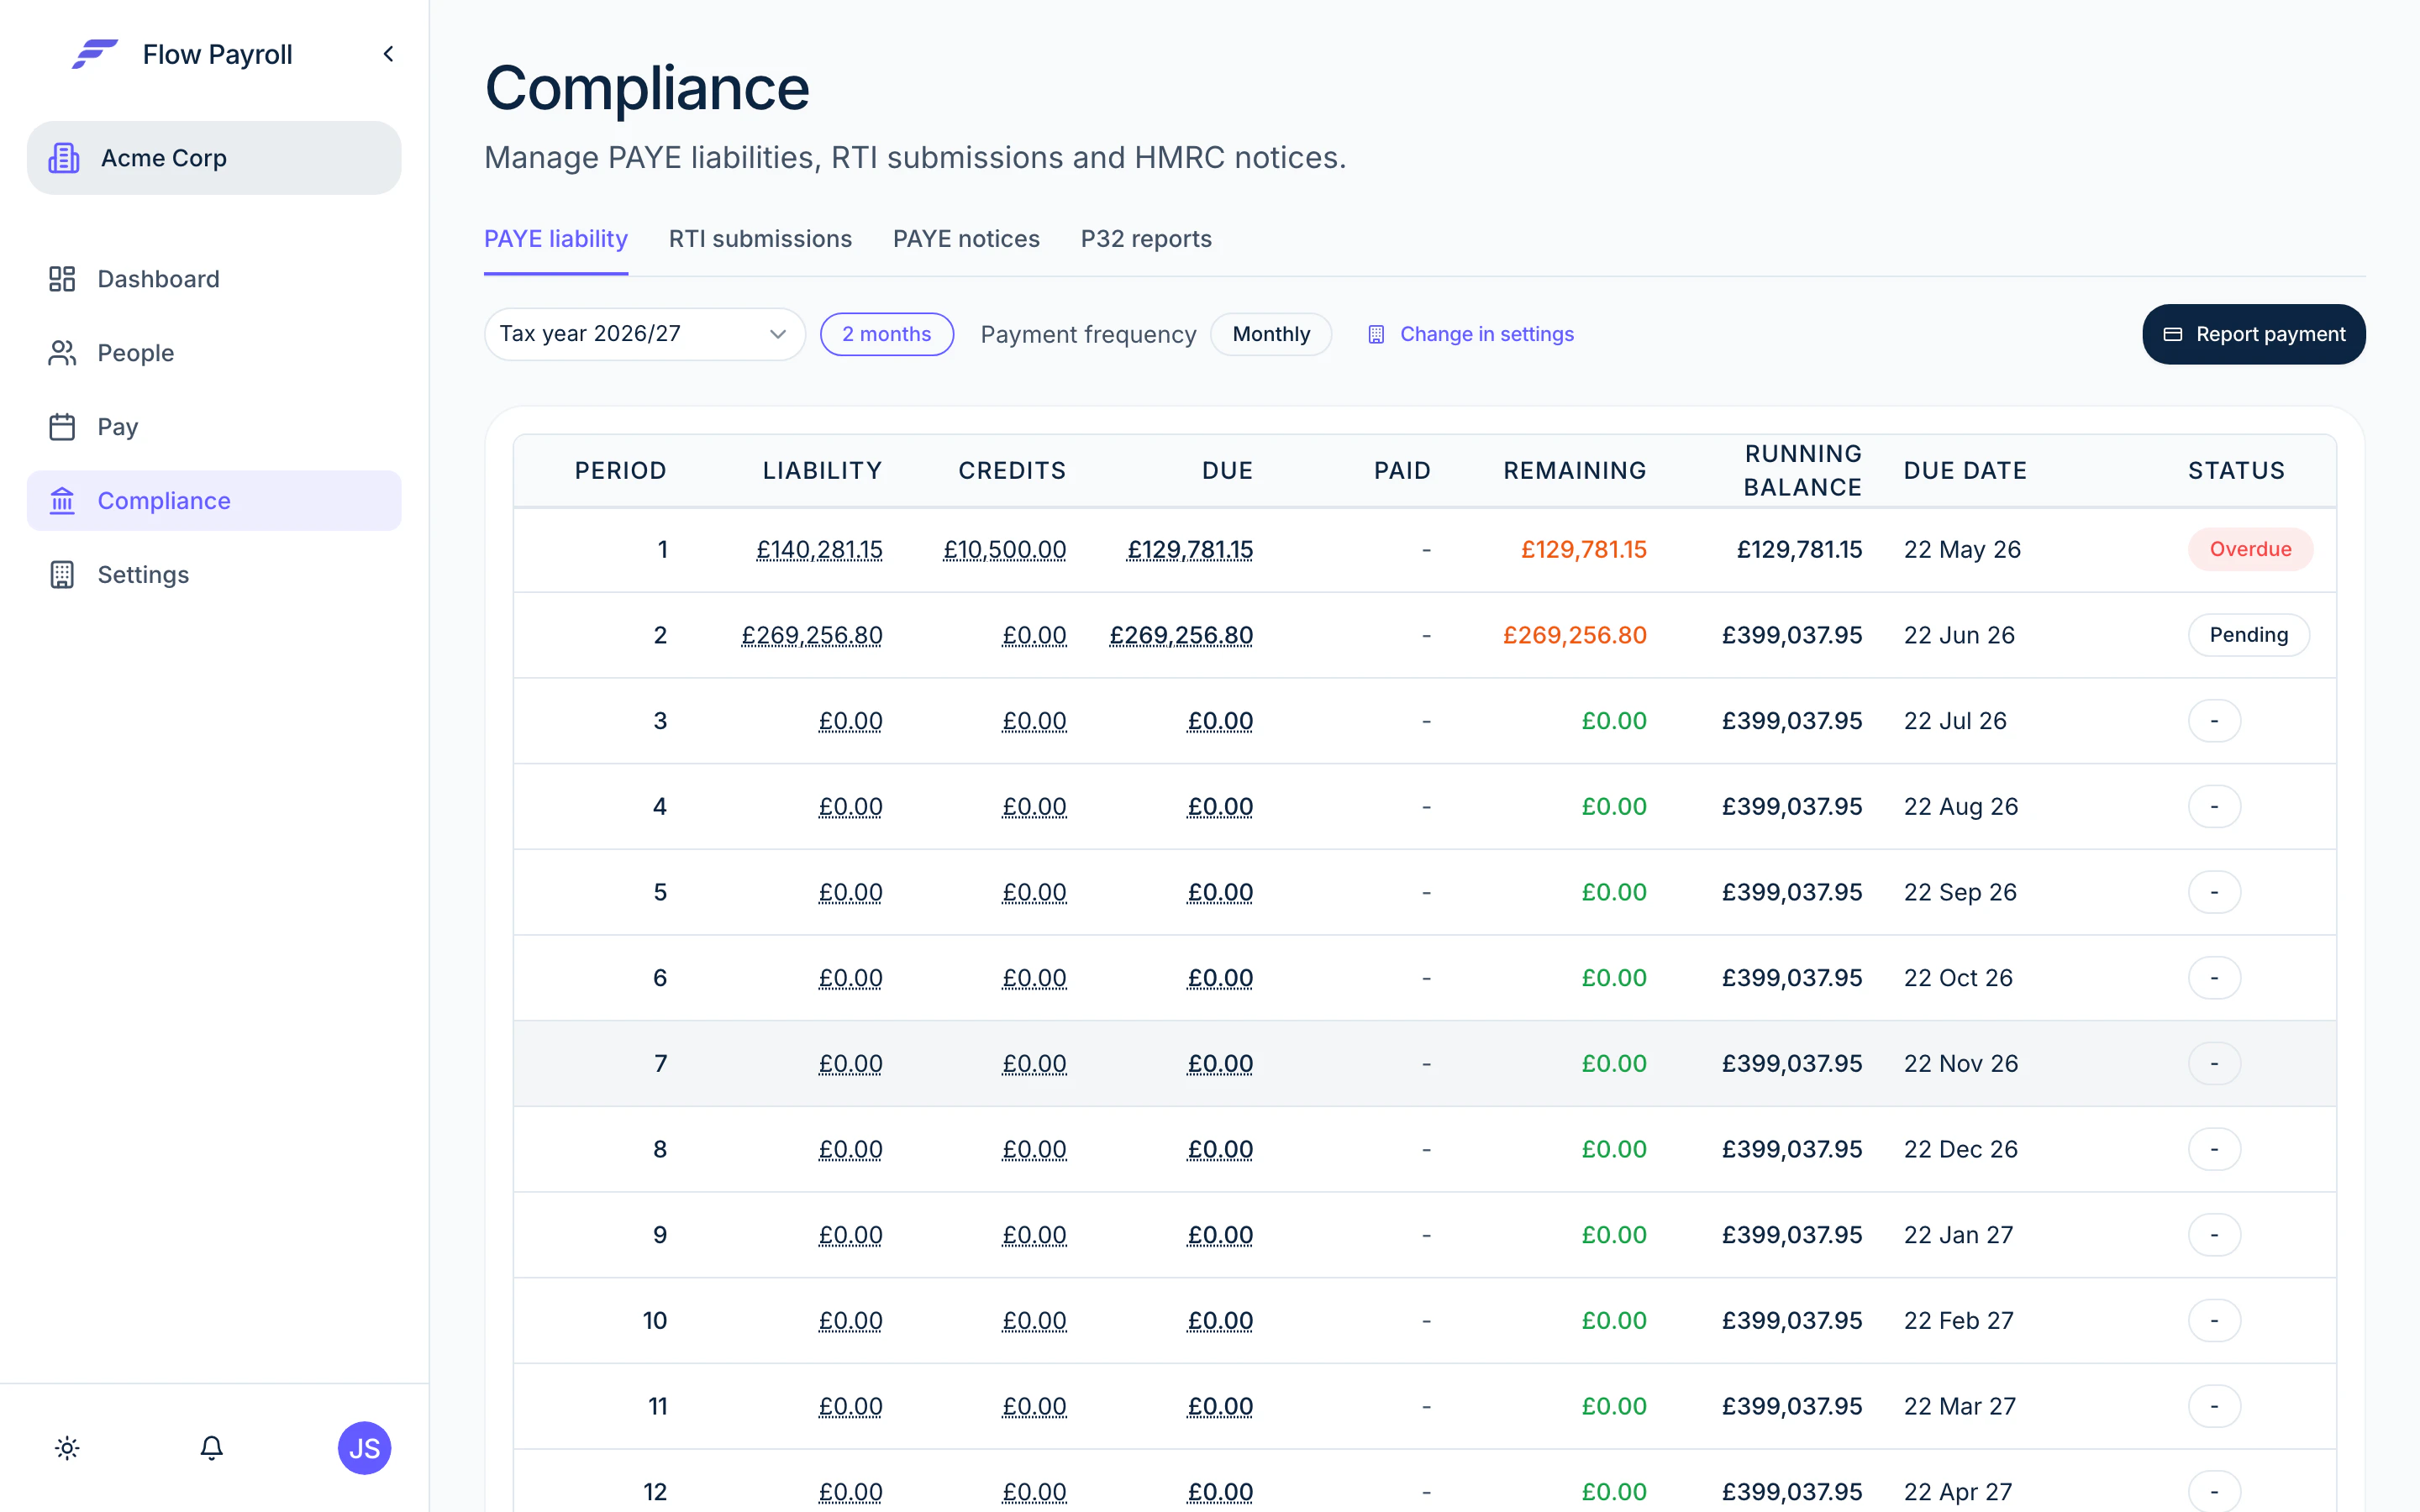Click running balance £129,781.15
Screen dimensions: 2420x1512
(1799, 549)
